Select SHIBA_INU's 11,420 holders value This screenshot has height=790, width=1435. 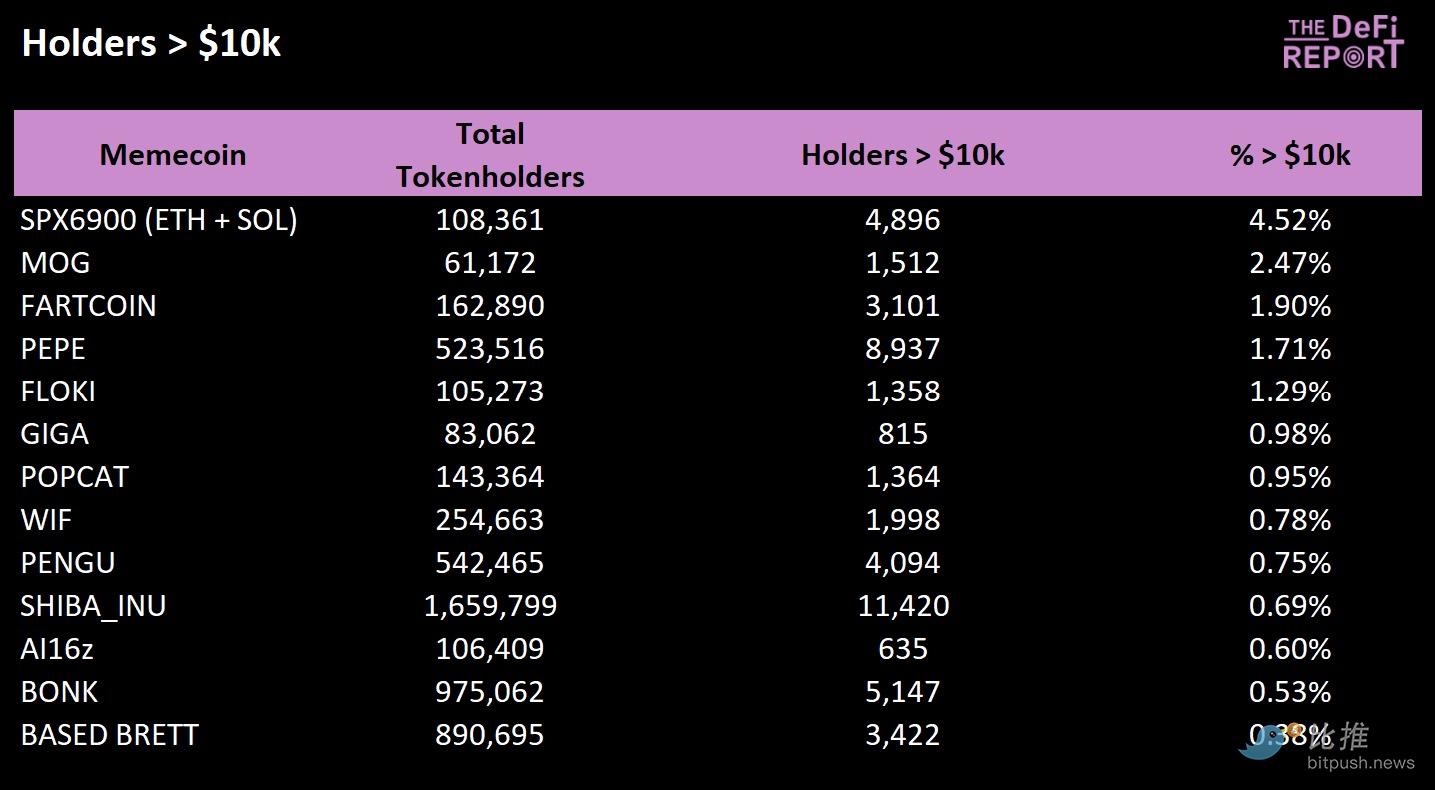pos(902,606)
